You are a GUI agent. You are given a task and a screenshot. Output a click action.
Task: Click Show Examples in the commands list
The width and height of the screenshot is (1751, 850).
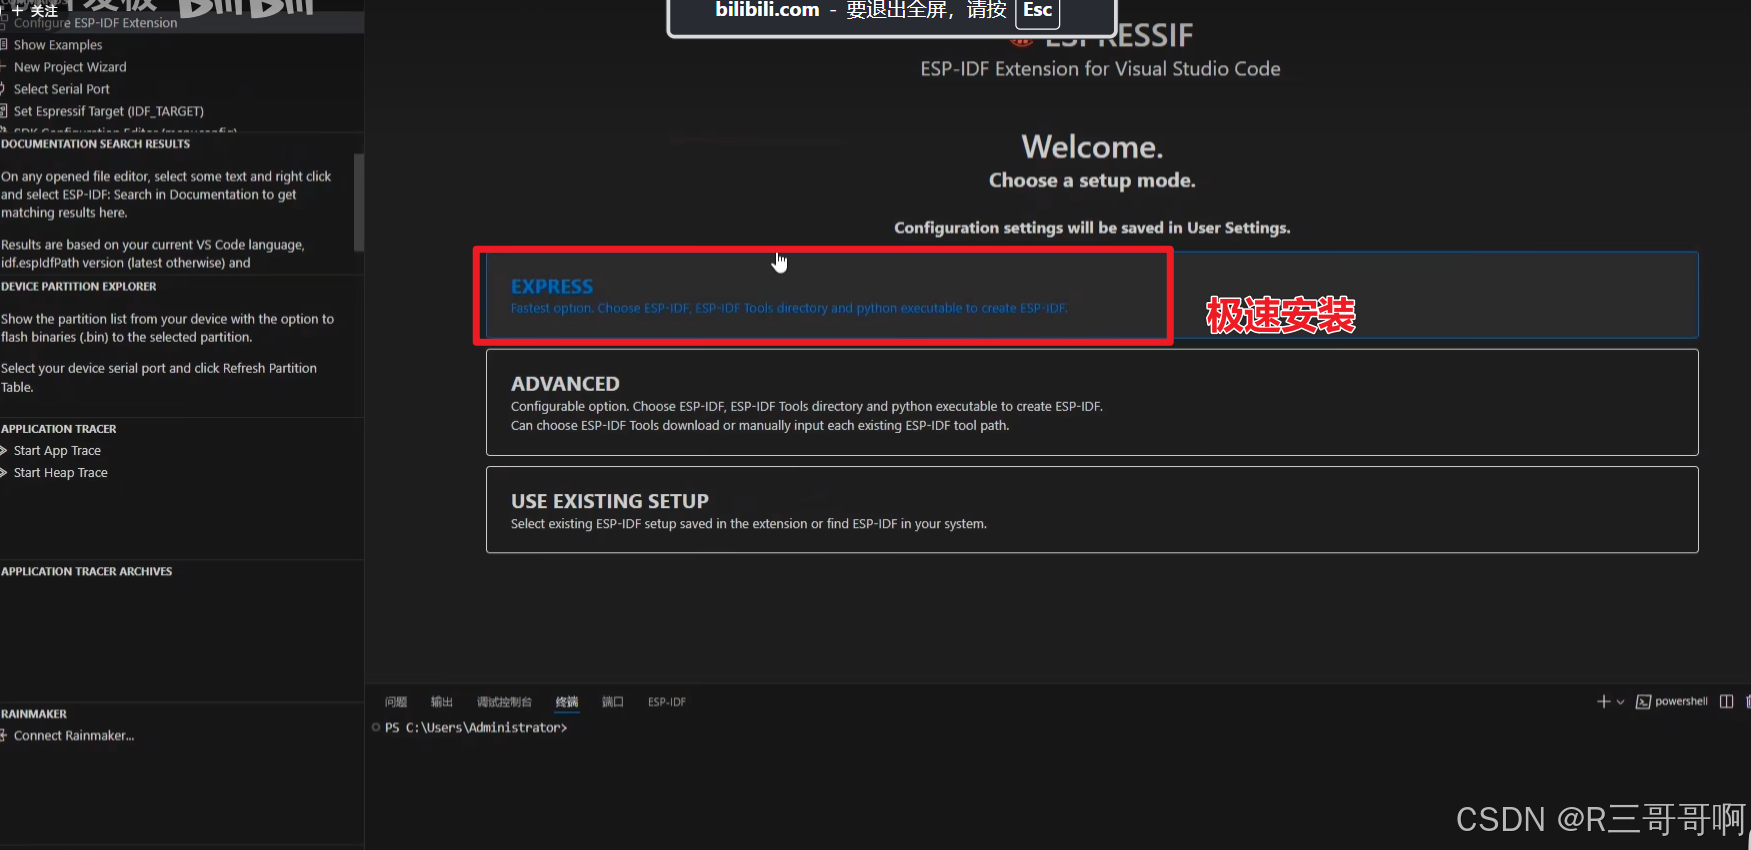coord(58,45)
